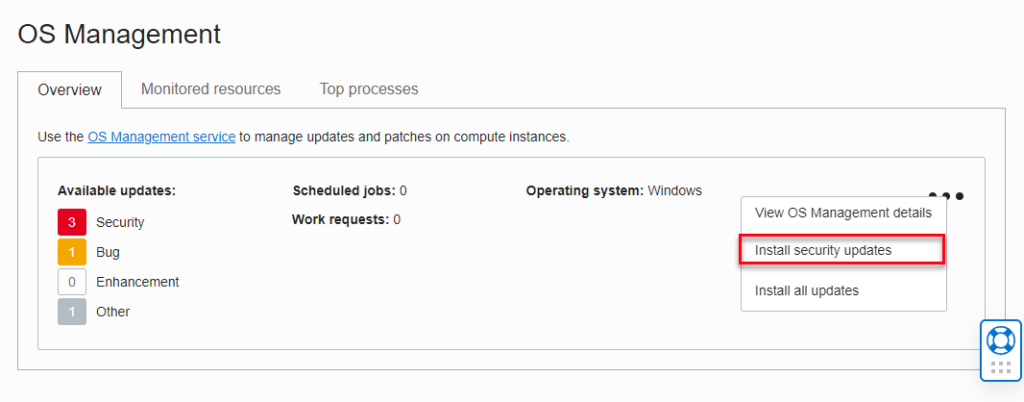Click the red Security count badge
Viewport: 1024px width, 402px height.
pyautogui.click(x=72, y=222)
